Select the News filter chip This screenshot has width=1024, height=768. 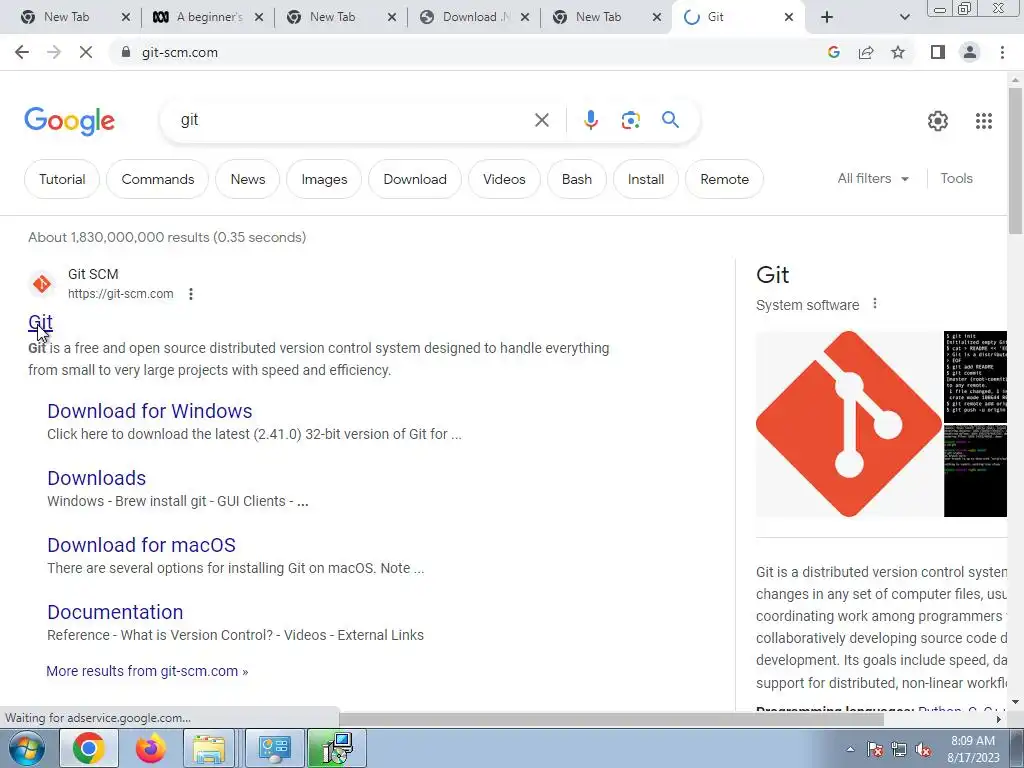coord(248,179)
